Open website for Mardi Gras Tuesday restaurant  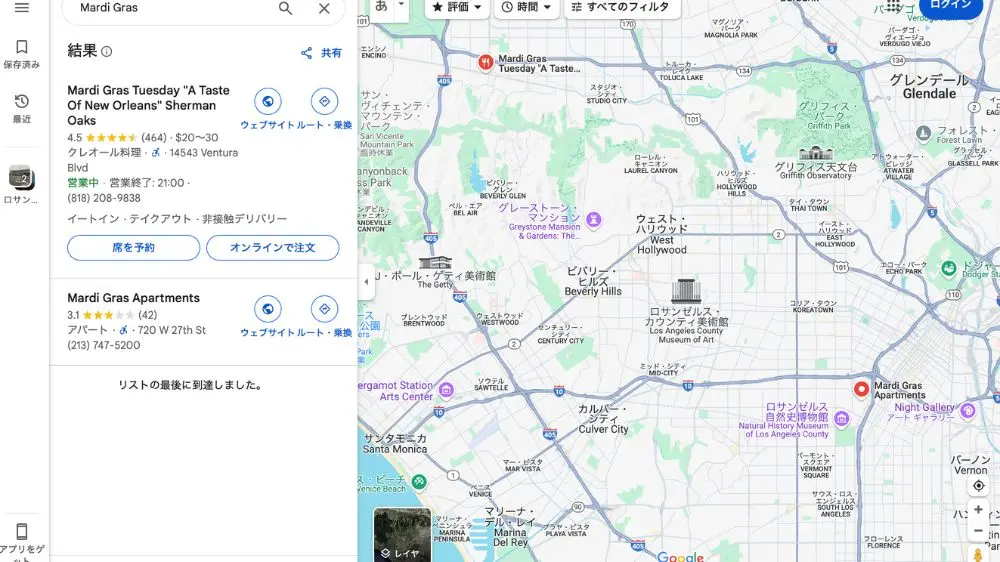268,101
